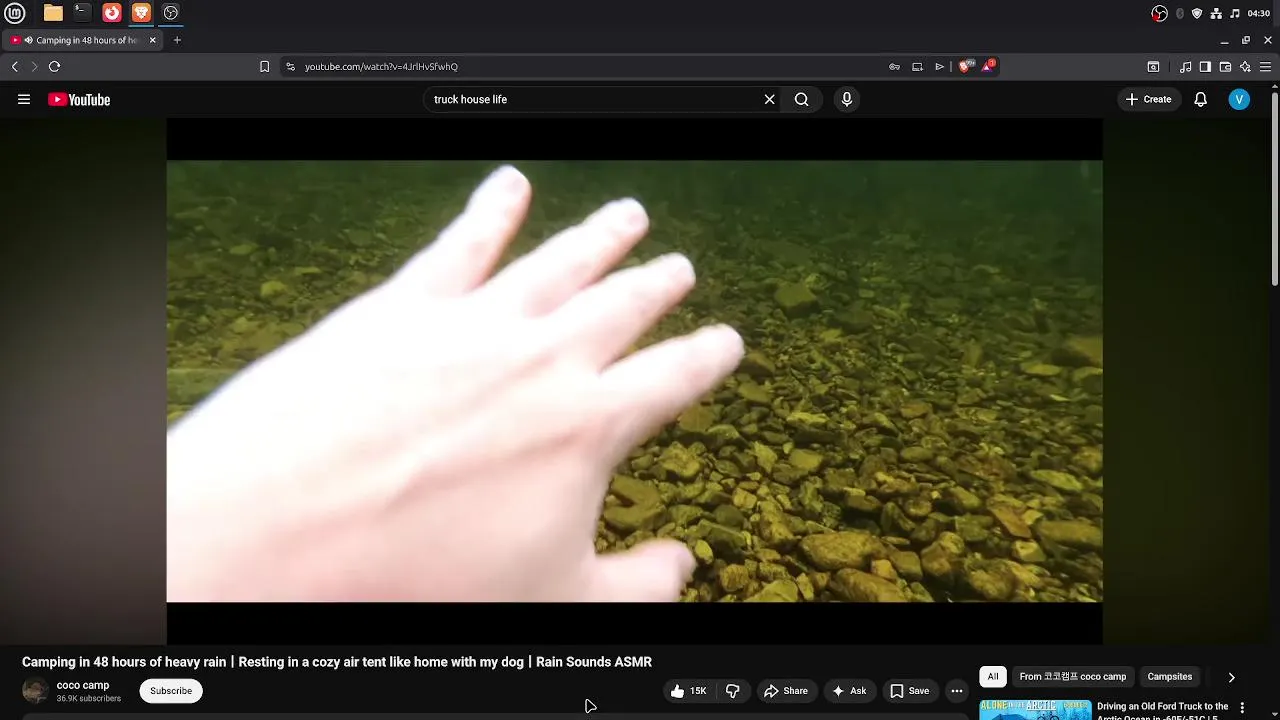Viewport: 1280px width, 720px height.
Task: Open the Arctic Ford Truck video thumbnail
Action: click(x=1035, y=709)
